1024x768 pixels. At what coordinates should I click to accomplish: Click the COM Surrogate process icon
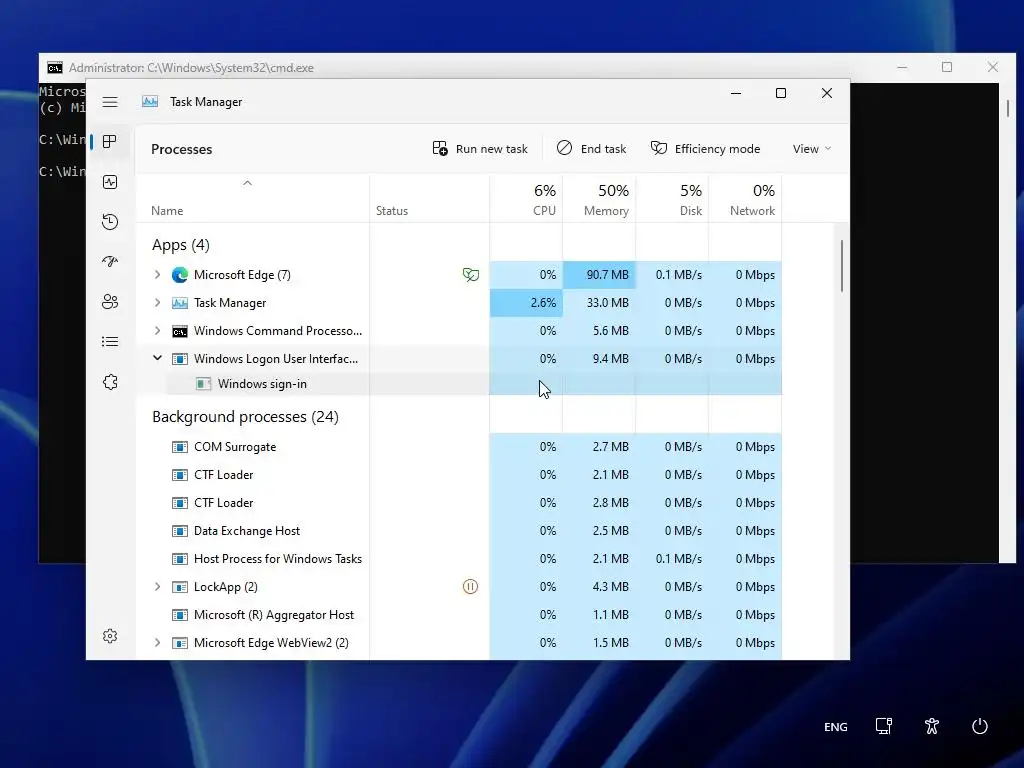tap(180, 447)
